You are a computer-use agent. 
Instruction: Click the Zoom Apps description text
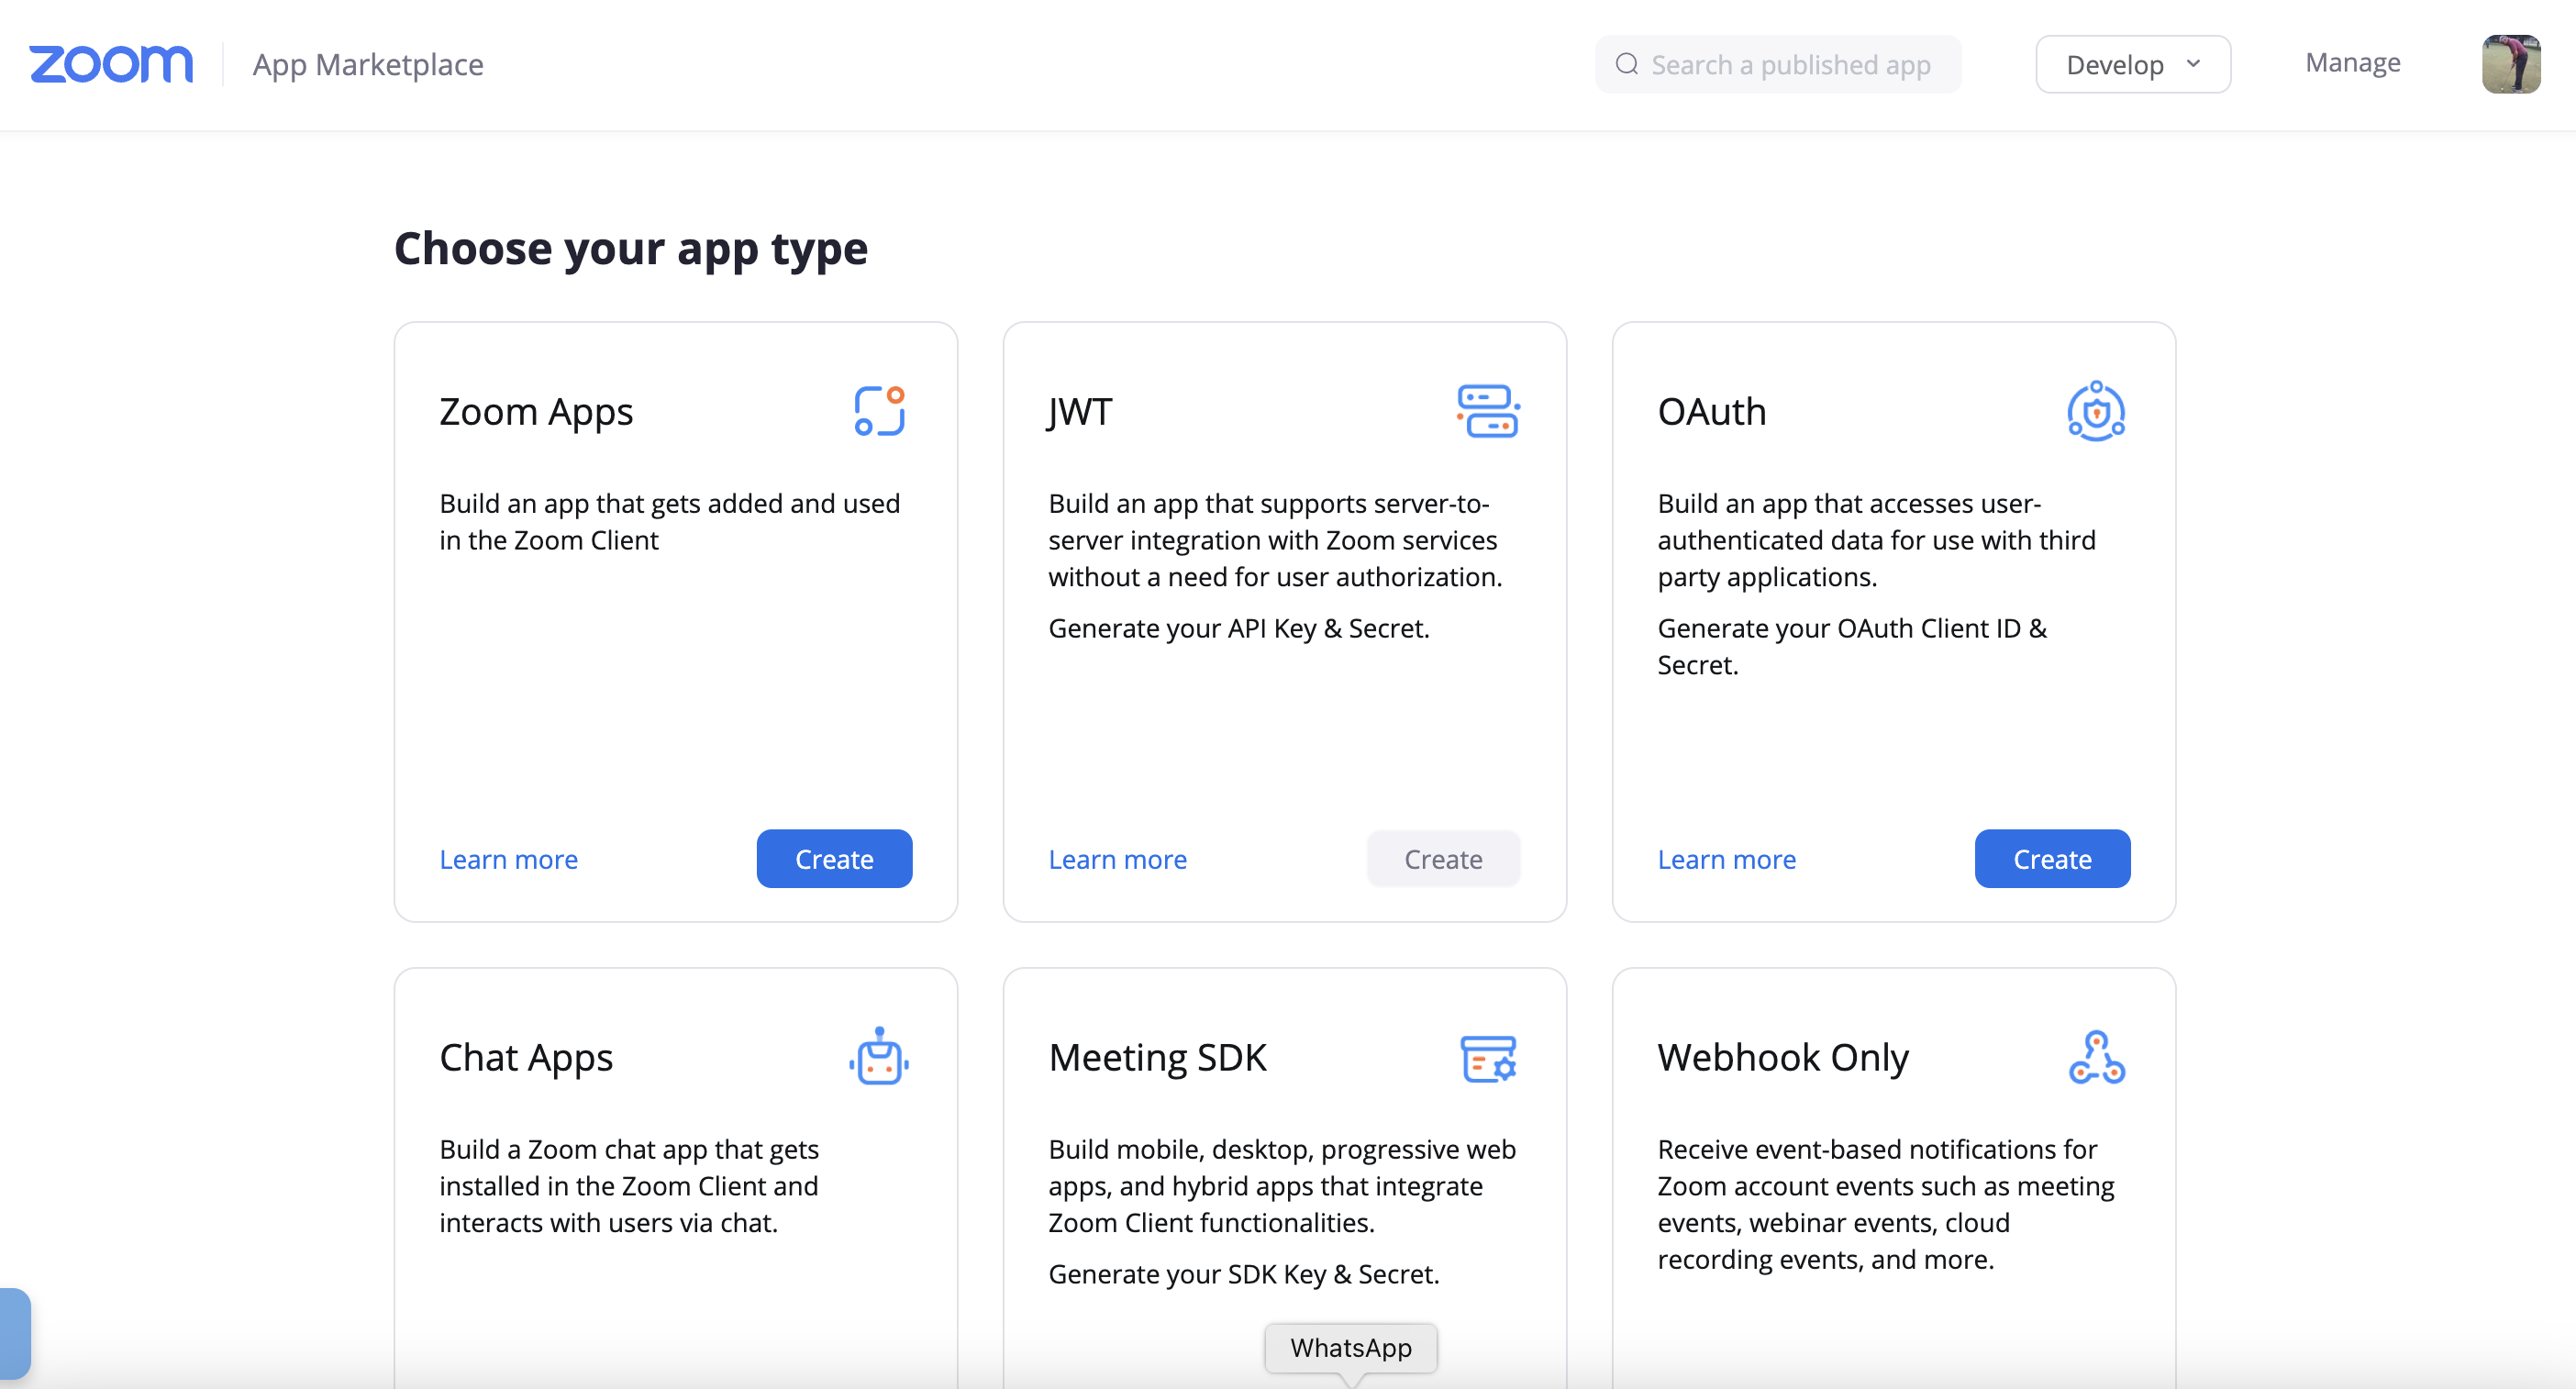670,521
